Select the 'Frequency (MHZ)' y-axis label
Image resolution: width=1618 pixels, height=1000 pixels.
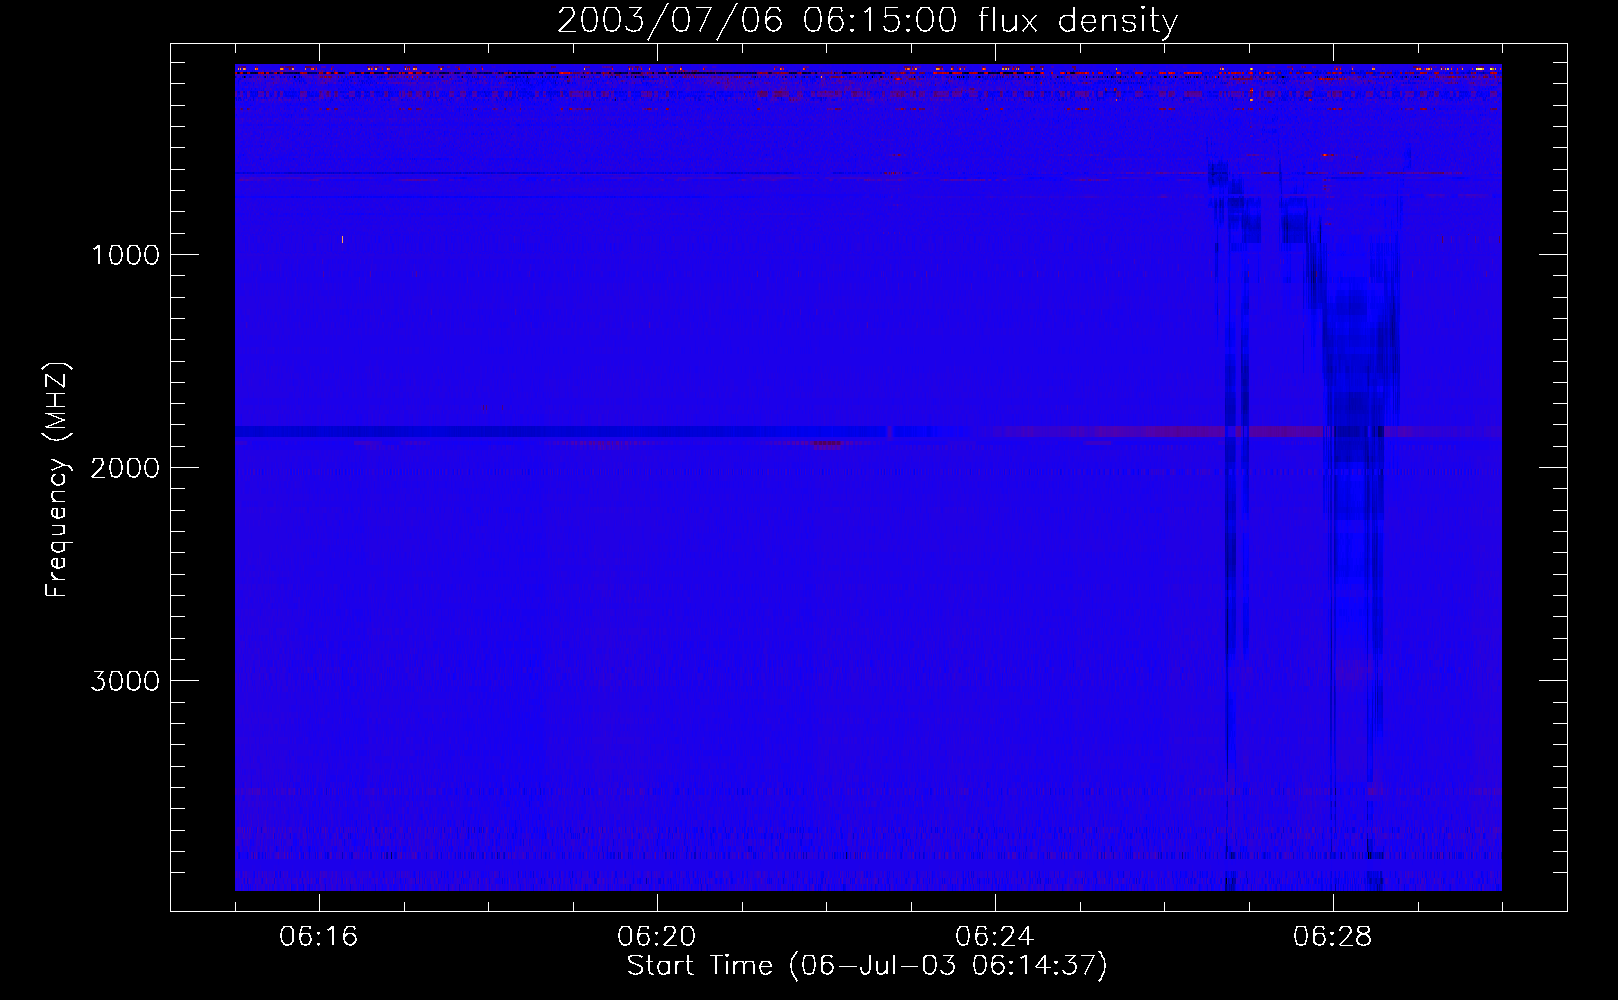click(x=56, y=481)
